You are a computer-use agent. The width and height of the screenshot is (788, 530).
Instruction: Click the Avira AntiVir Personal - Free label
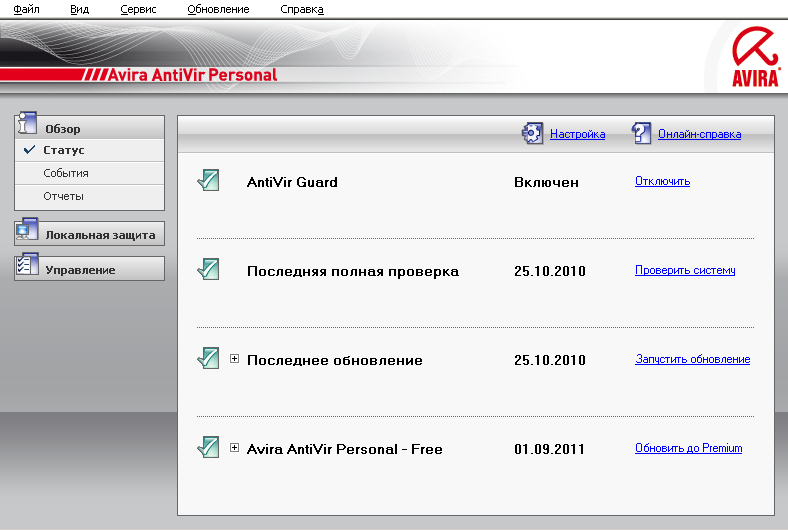pyautogui.click(x=344, y=449)
